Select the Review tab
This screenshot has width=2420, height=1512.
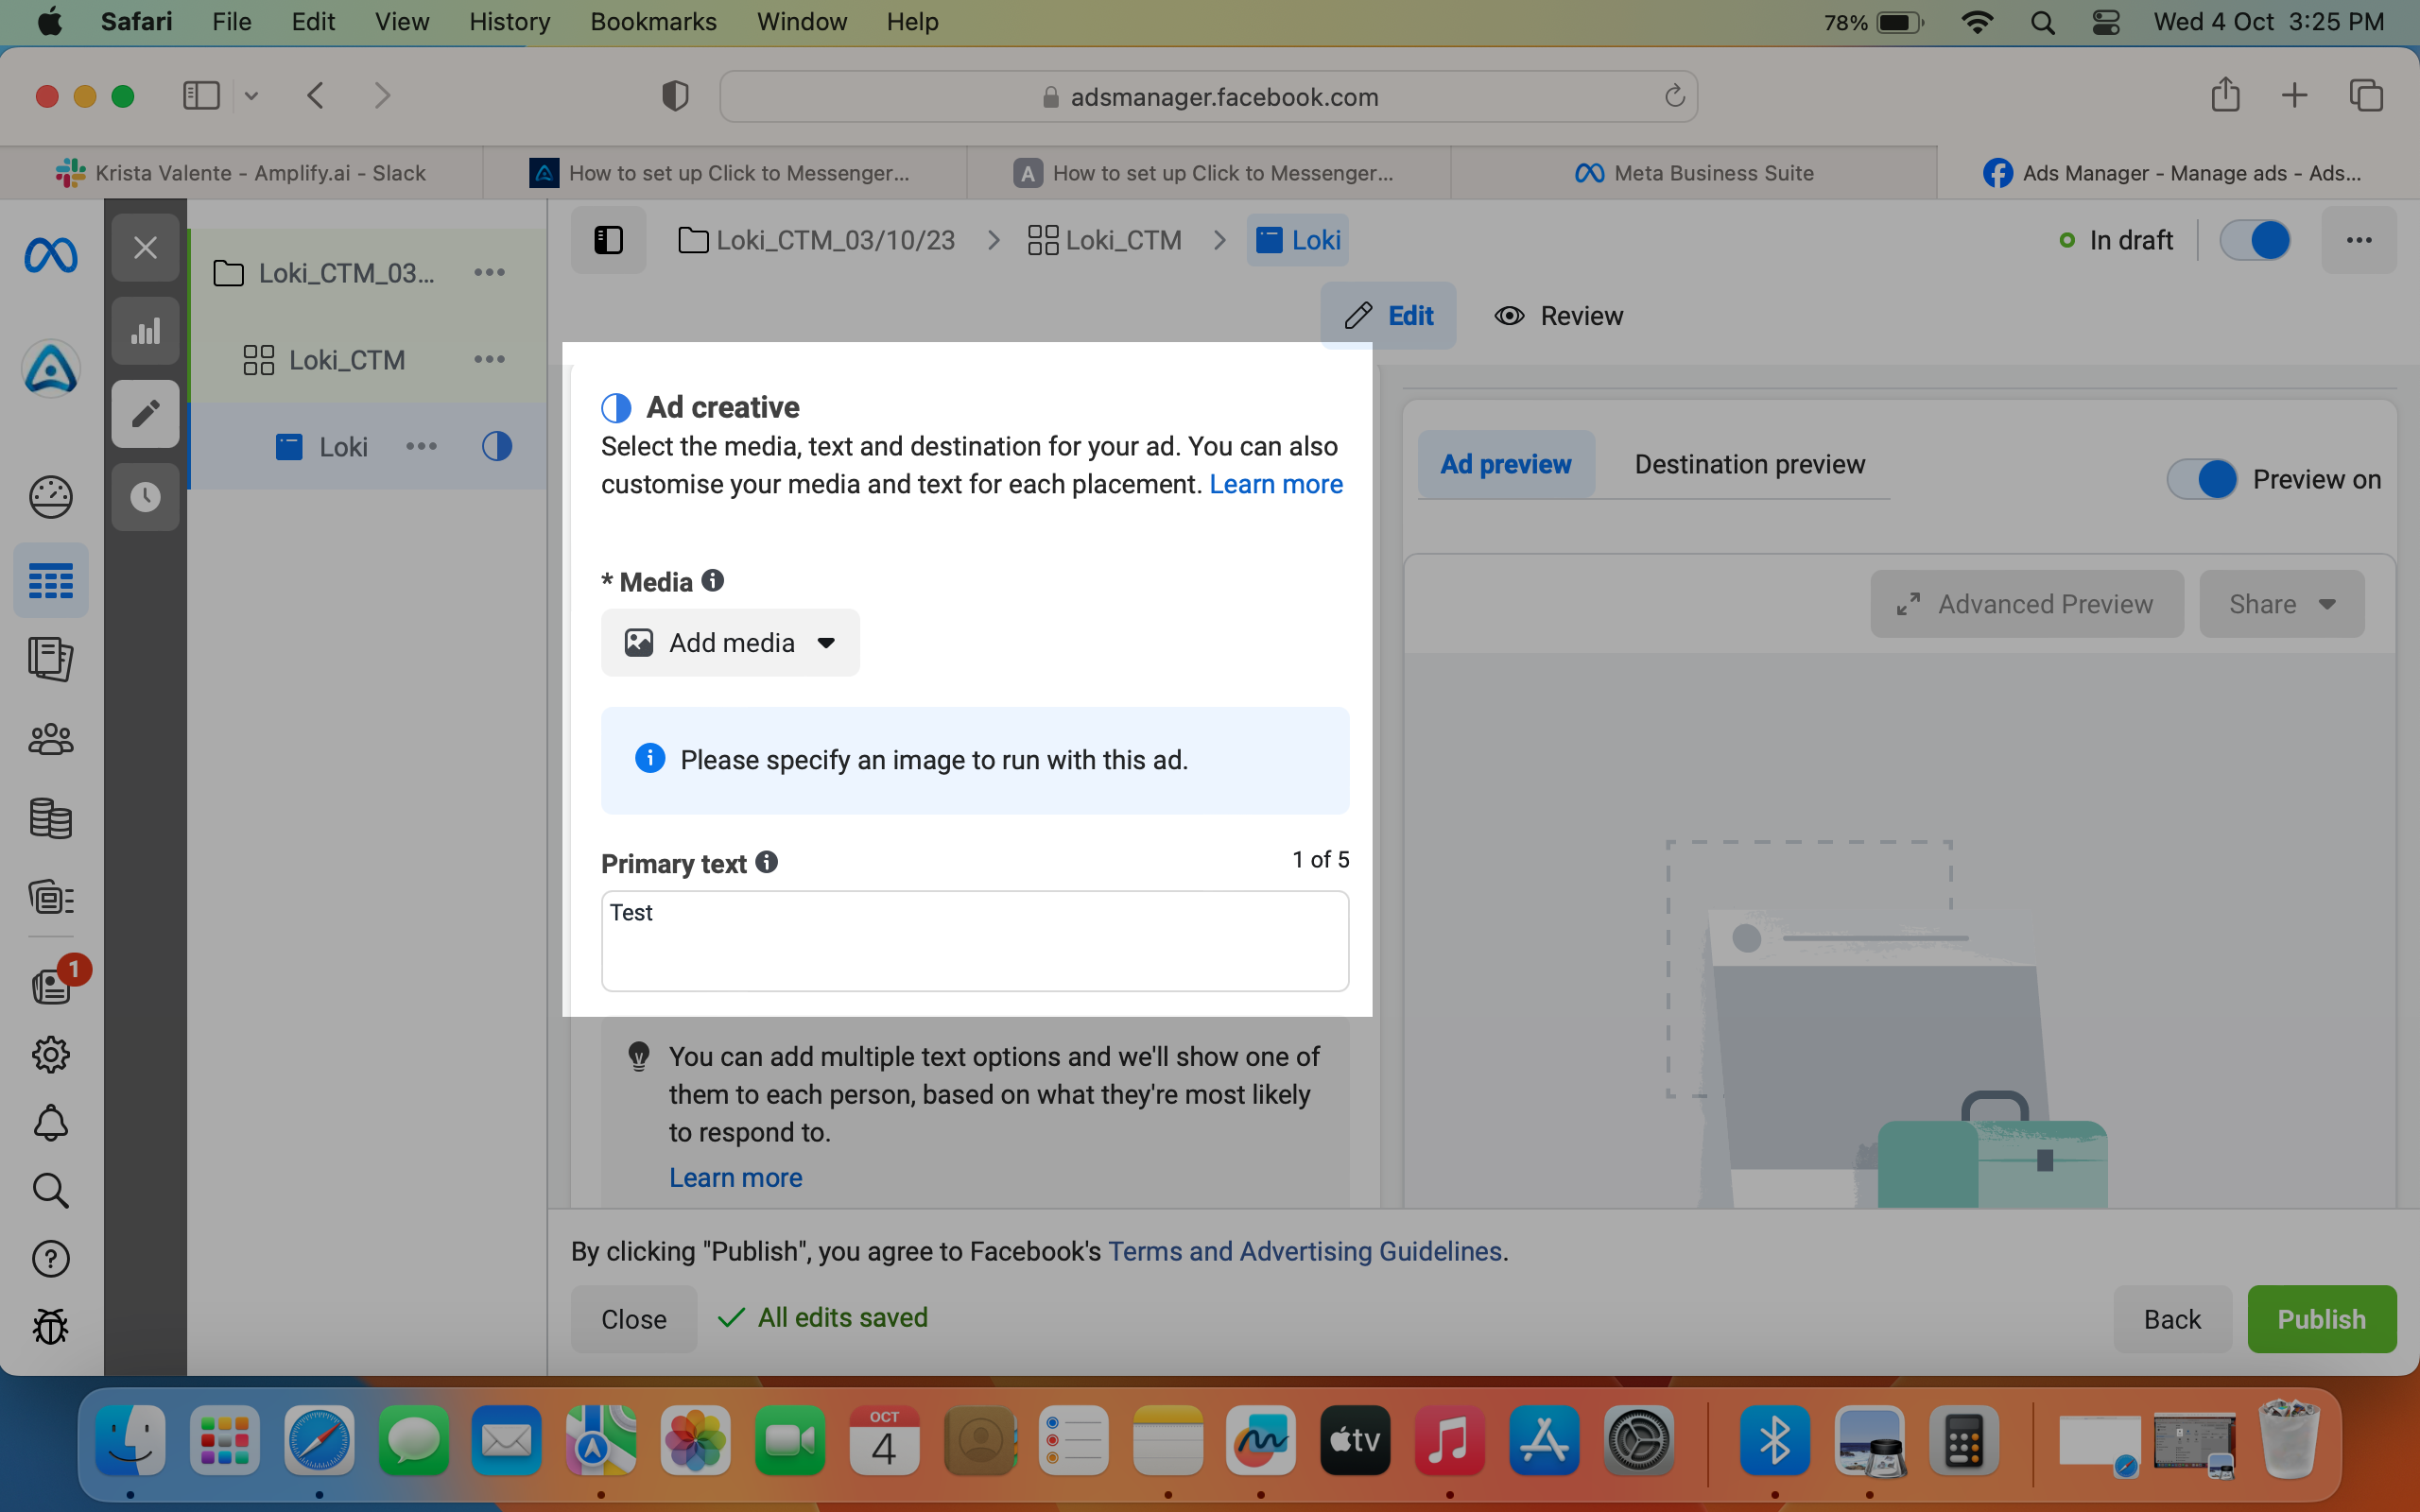1558,316
